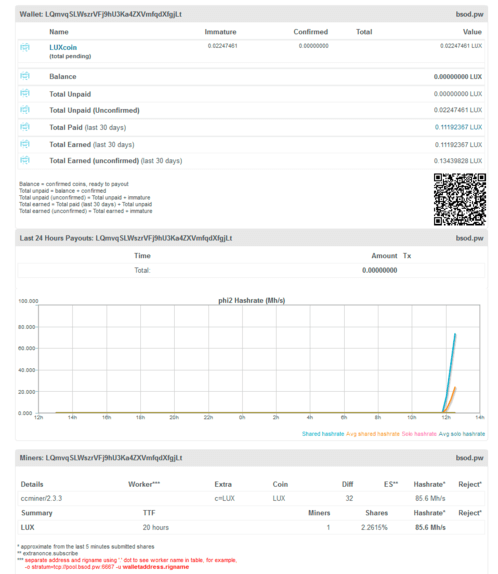Viewport: 498px width, 574px height.
Task: Click the wallet QR code image
Action: pyautogui.click(x=460, y=200)
